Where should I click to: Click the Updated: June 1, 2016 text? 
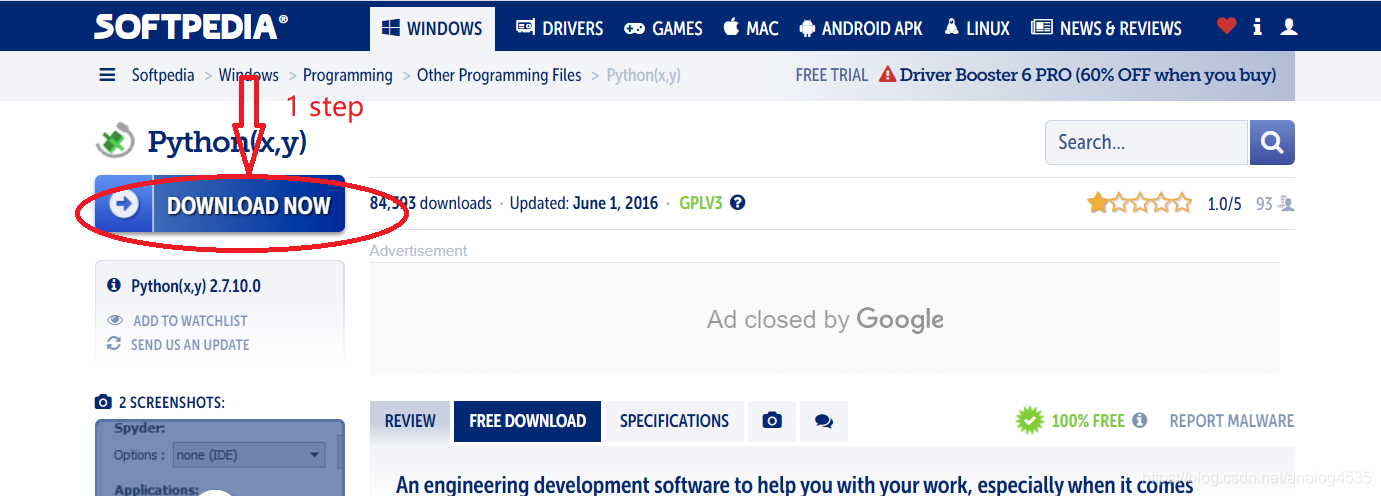point(584,203)
